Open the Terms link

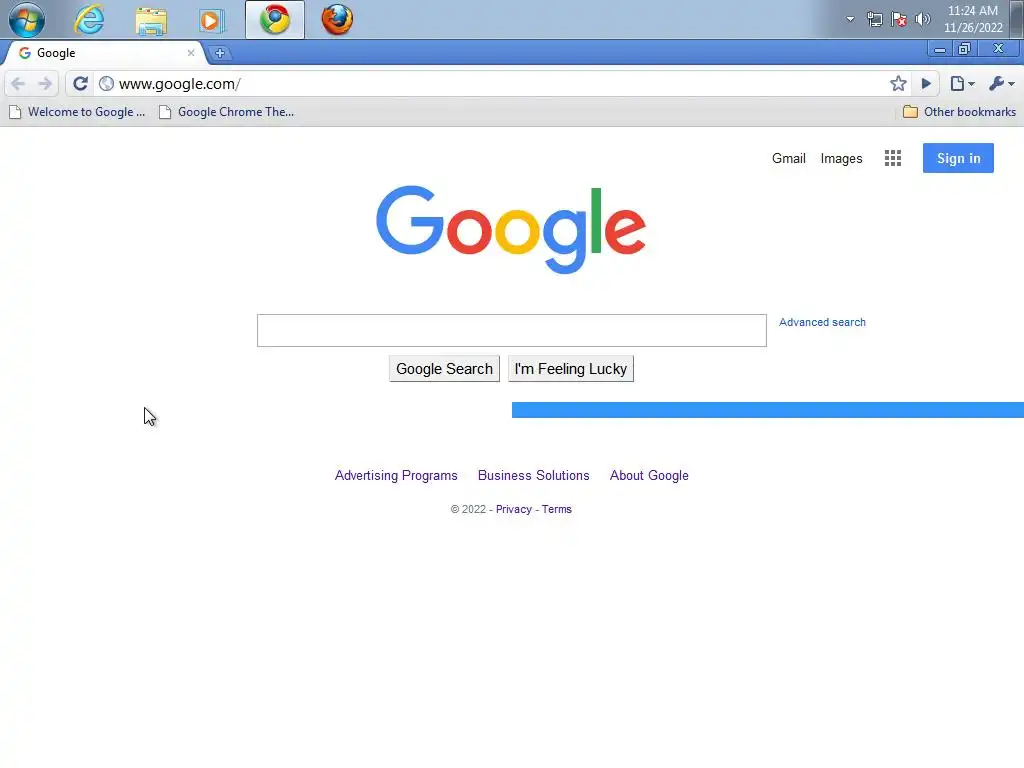tap(556, 509)
